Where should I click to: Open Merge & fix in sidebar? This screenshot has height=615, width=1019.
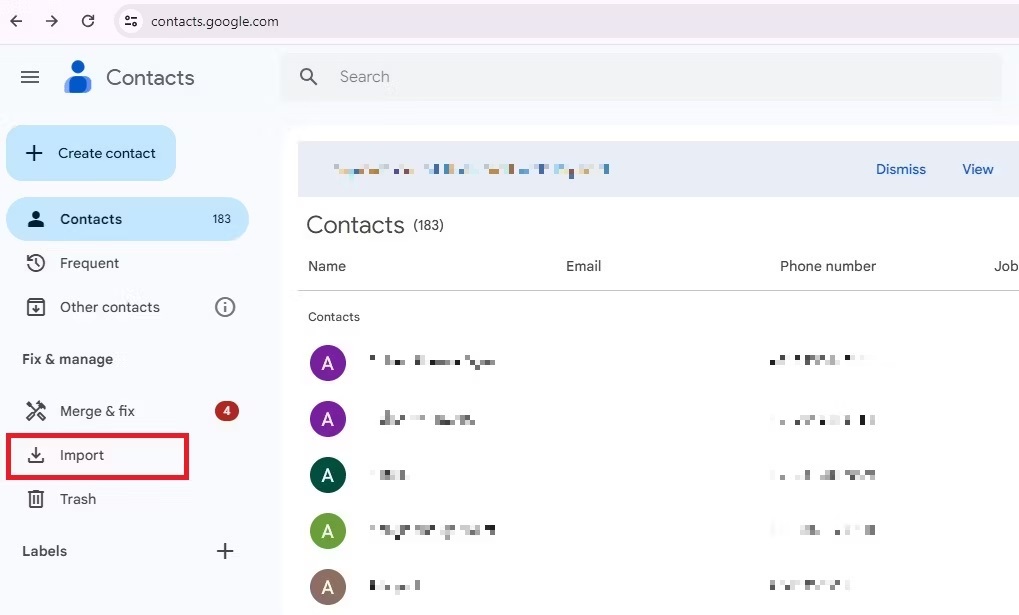pyautogui.click(x=97, y=411)
